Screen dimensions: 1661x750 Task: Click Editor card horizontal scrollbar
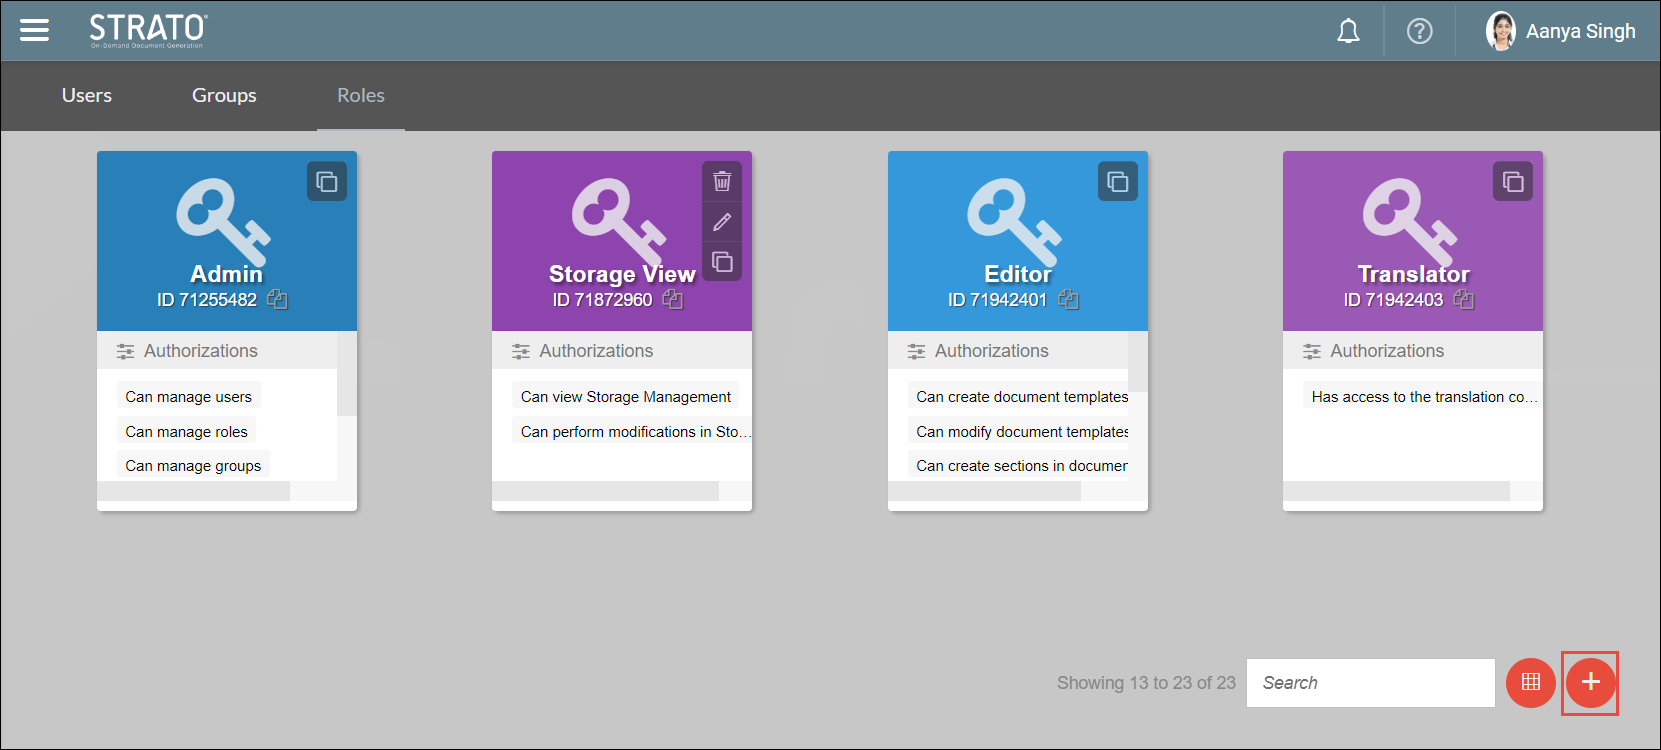tap(984, 491)
